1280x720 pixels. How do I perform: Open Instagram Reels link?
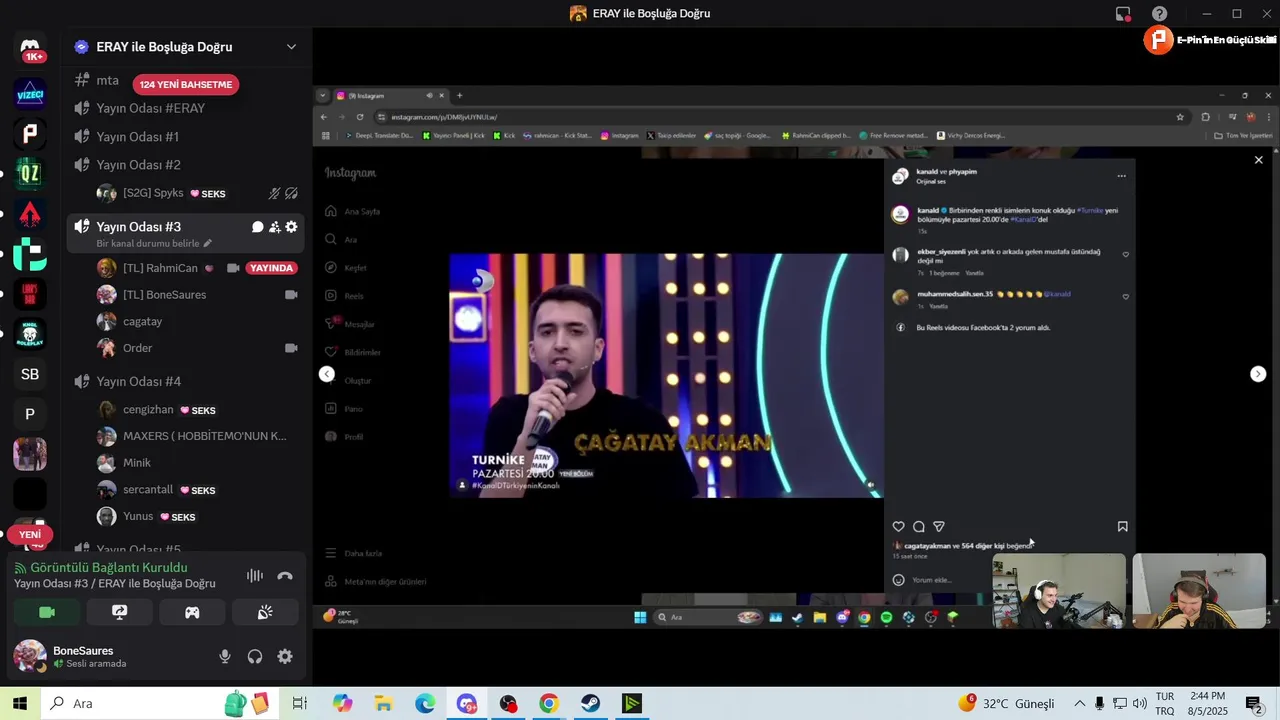(x=344, y=296)
